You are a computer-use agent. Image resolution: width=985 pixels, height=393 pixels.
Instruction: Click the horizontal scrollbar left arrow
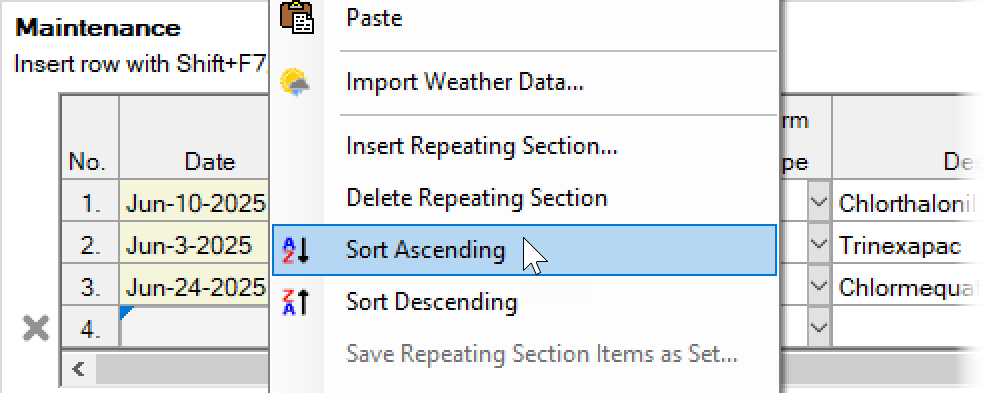click(79, 369)
